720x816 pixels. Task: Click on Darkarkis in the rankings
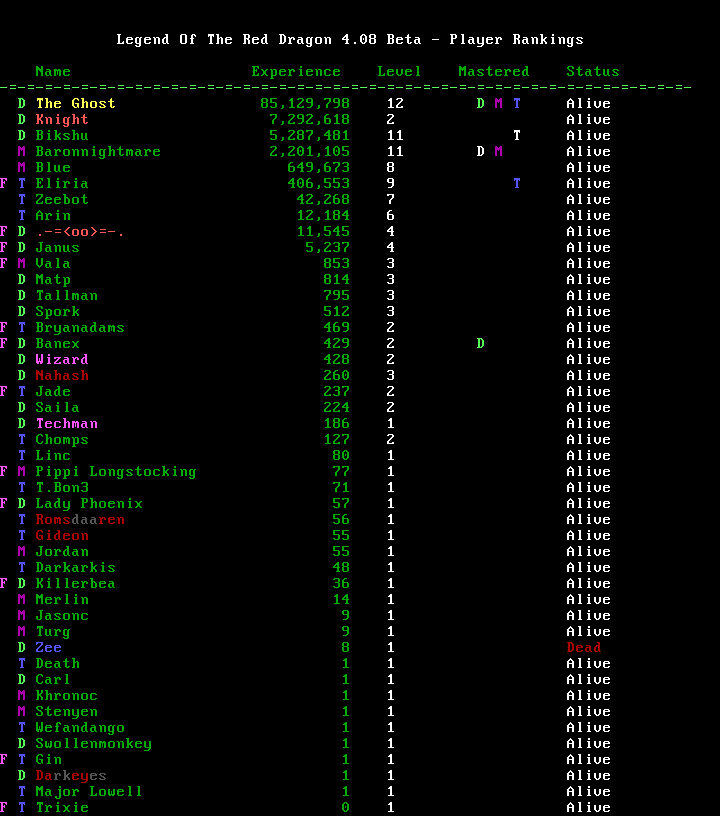click(x=75, y=568)
